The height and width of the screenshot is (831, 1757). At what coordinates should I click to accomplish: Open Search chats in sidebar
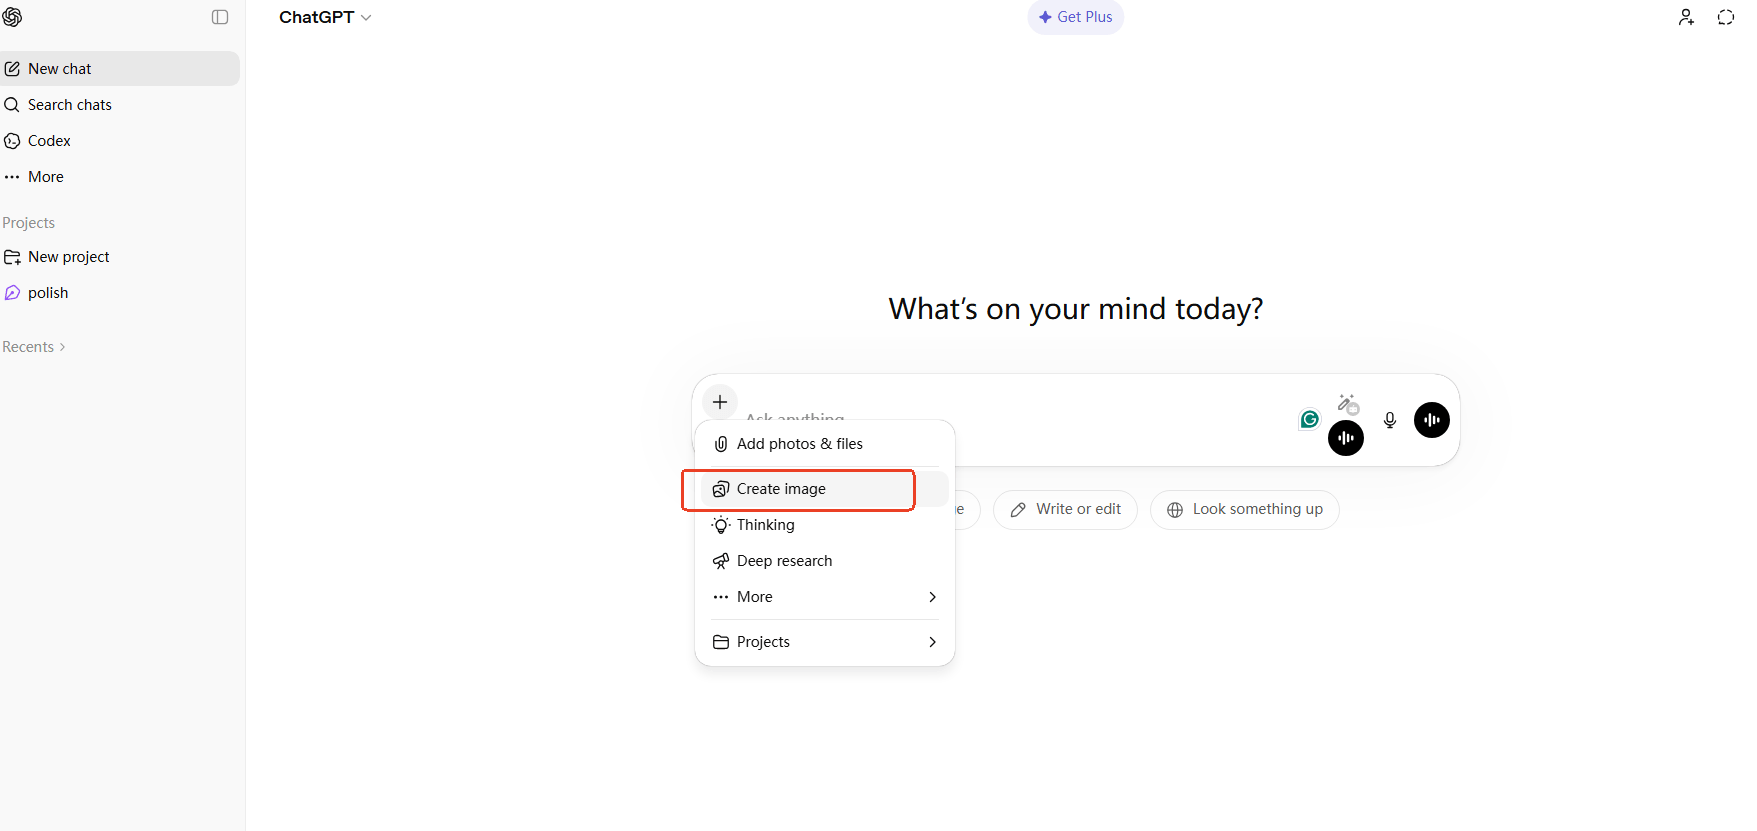pos(69,105)
